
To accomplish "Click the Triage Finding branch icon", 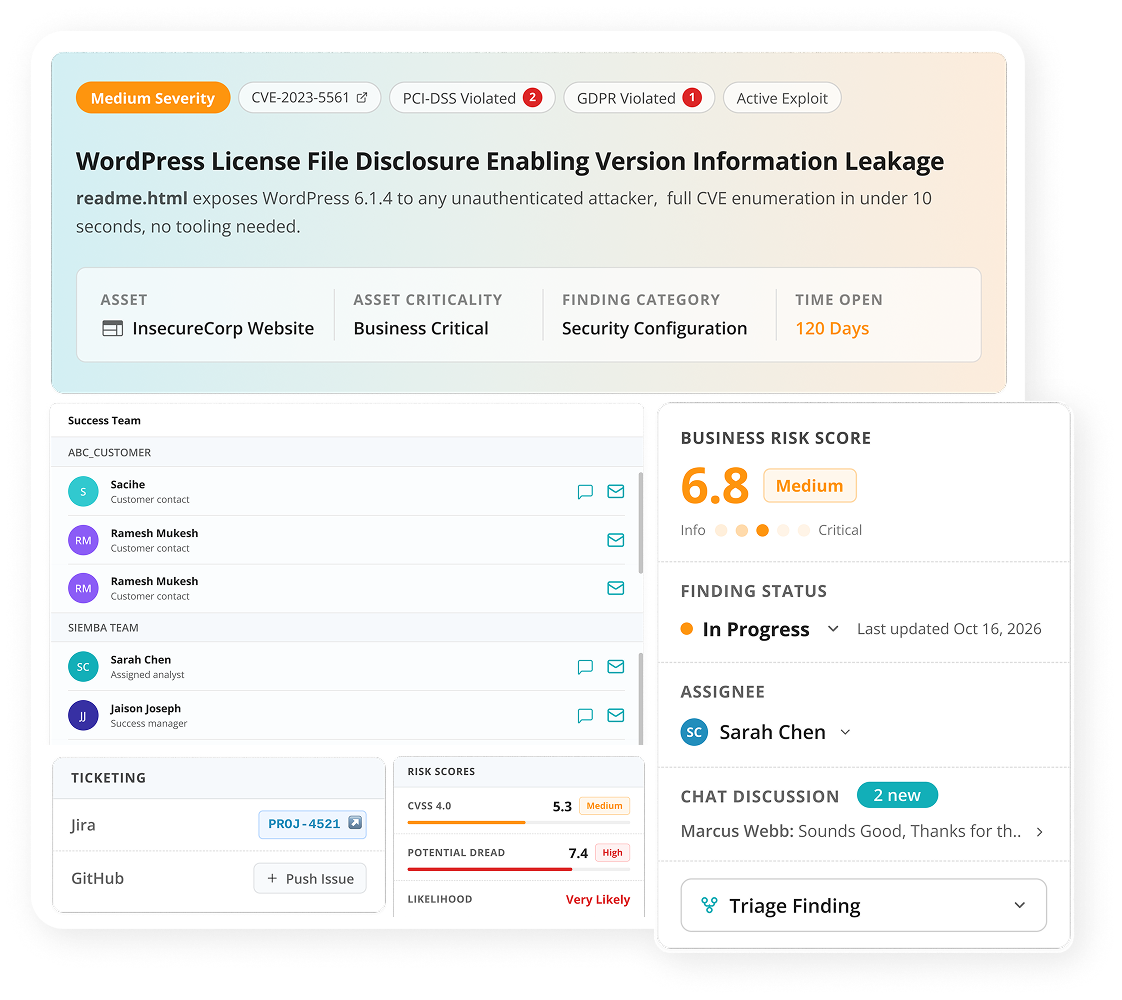I will click(x=709, y=906).
